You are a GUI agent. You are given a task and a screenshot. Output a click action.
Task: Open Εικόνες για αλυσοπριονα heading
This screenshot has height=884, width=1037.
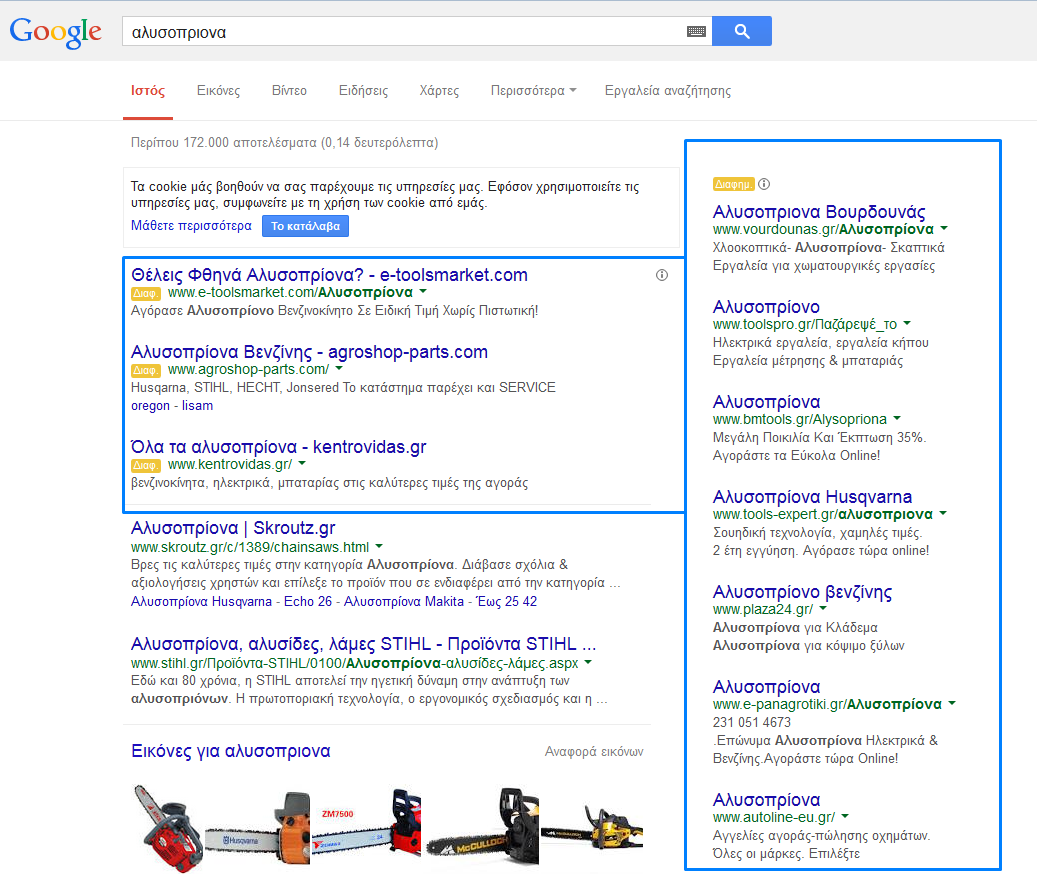pyautogui.click(x=231, y=751)
